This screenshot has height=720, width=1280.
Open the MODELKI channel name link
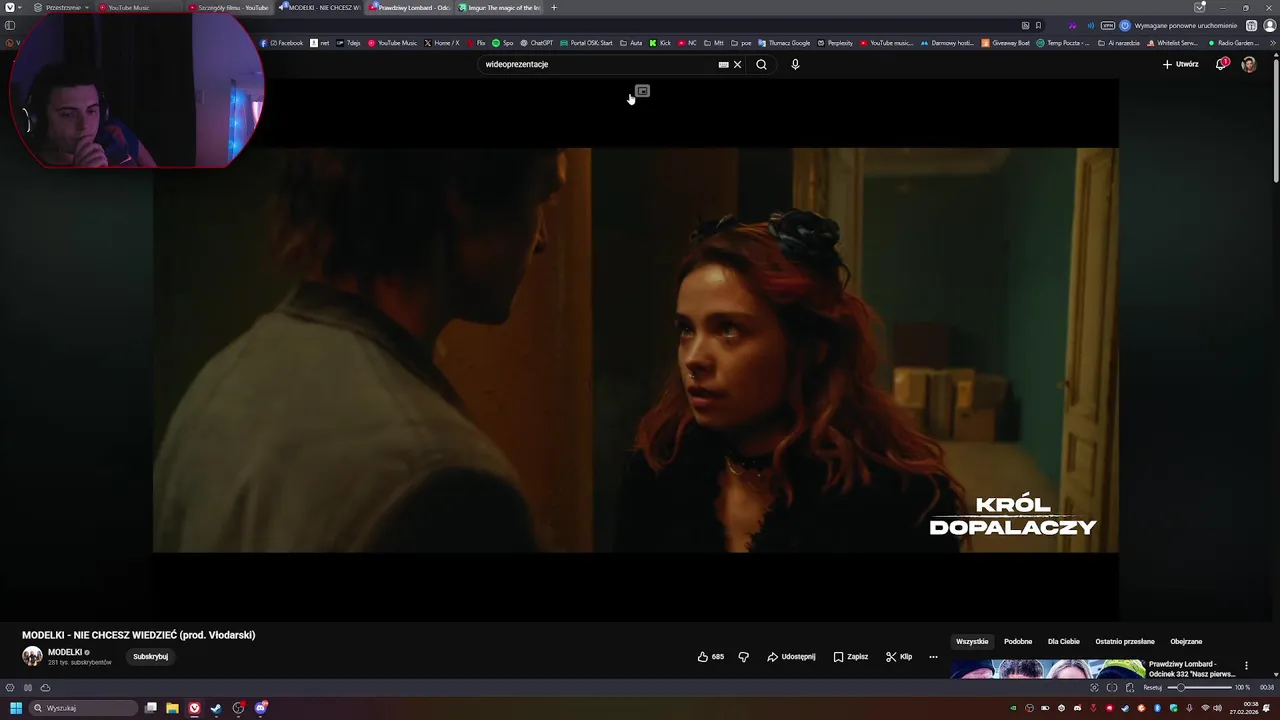point(65,652)
